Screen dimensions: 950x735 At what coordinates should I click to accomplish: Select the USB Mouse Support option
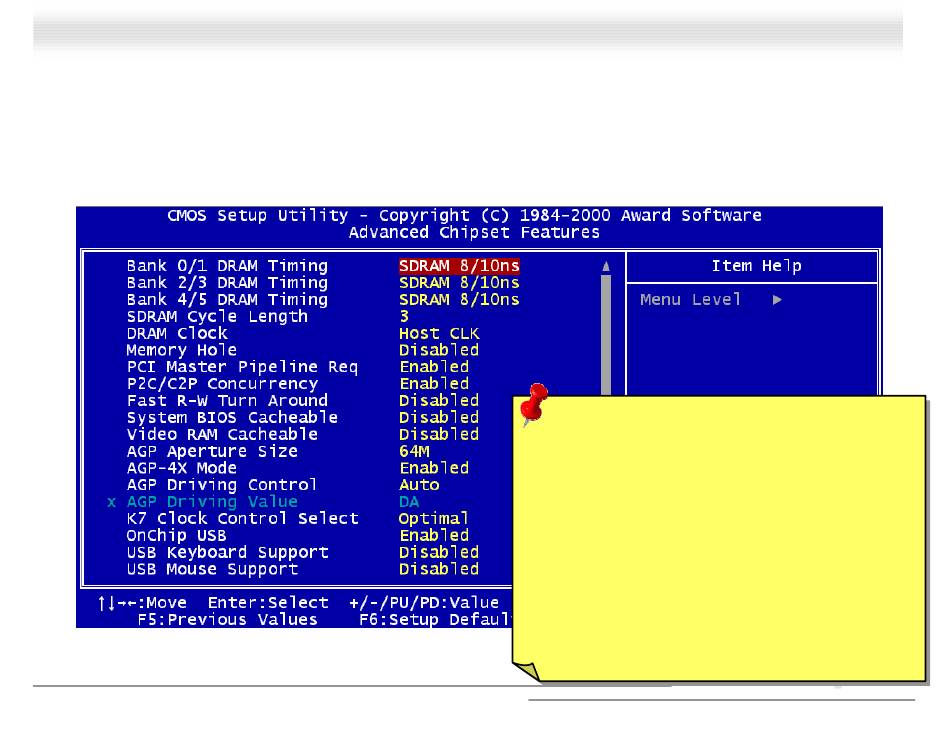(x=212, y=570)
